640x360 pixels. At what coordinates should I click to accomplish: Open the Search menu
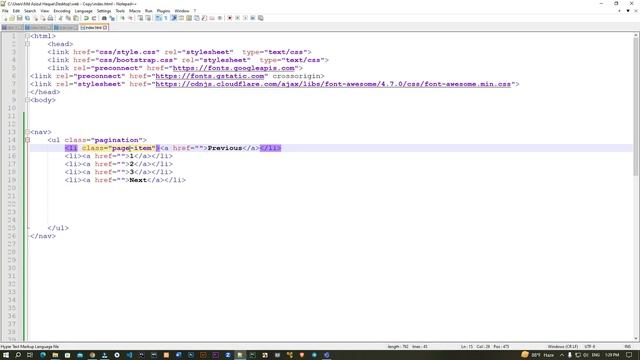(30, 11)
